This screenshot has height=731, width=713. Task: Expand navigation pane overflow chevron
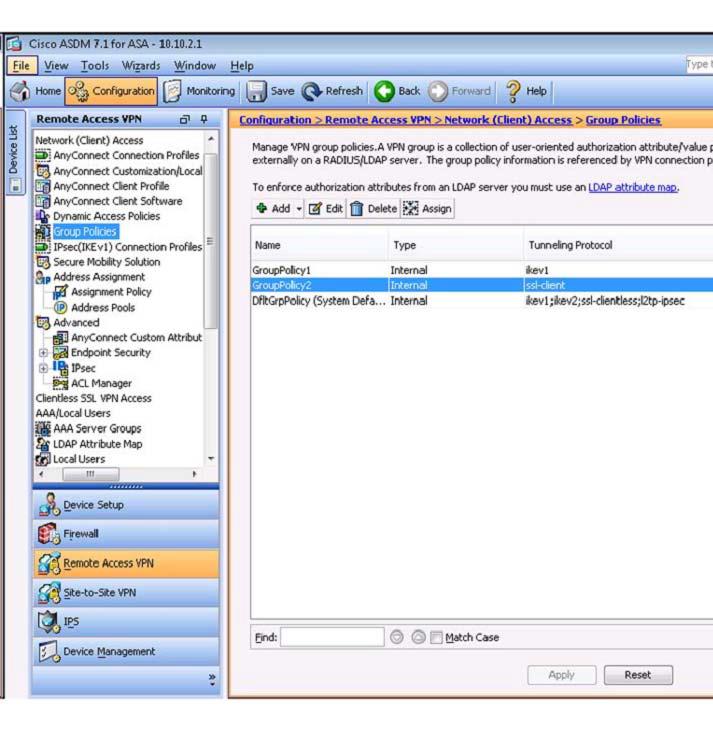[212, 679]
